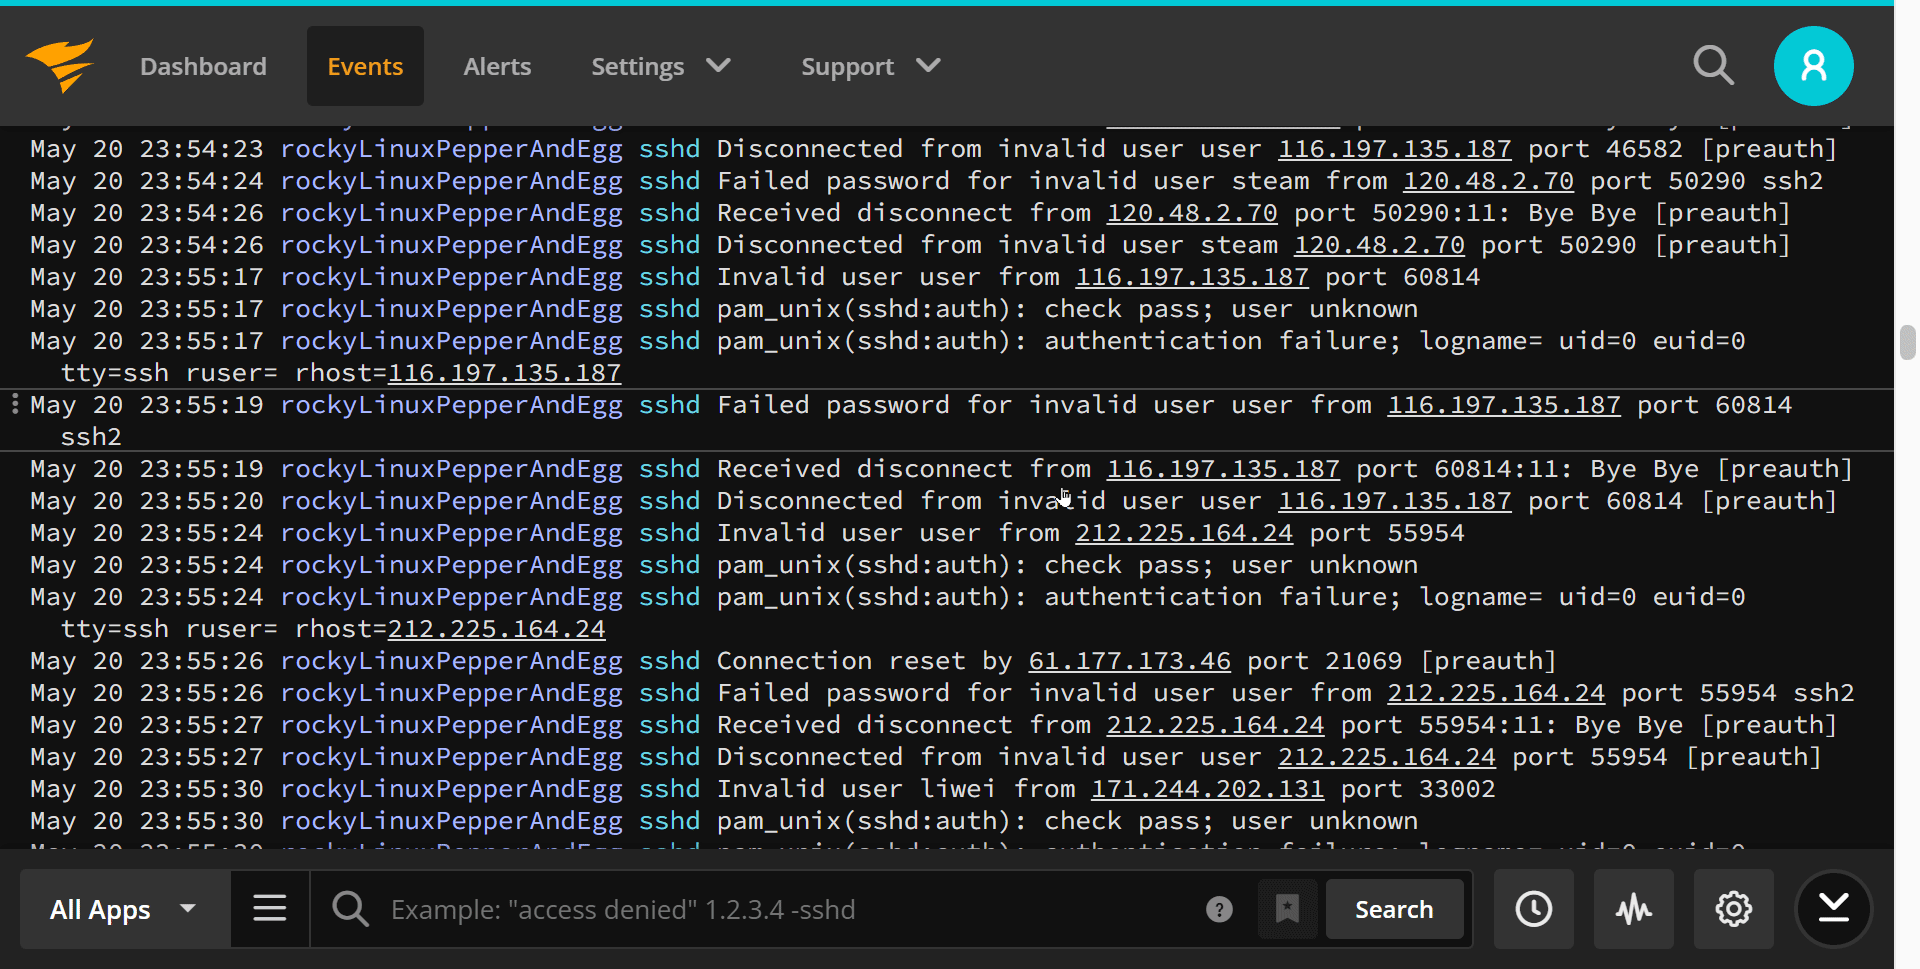Click "May 20 23:55:24" timestamp of Invalid user row
The height and width of the screenshot is (969, 1920).
tap(147, 533)
